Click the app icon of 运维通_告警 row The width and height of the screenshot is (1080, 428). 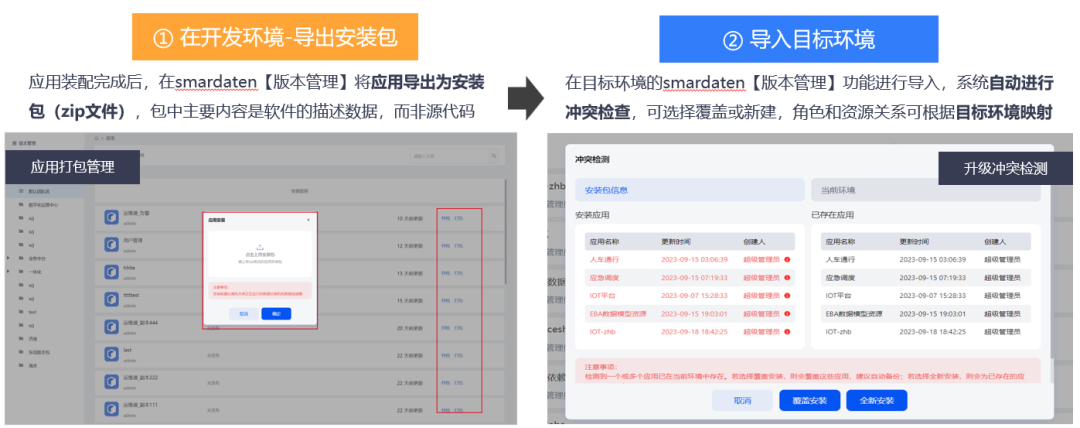click(112, 217)
